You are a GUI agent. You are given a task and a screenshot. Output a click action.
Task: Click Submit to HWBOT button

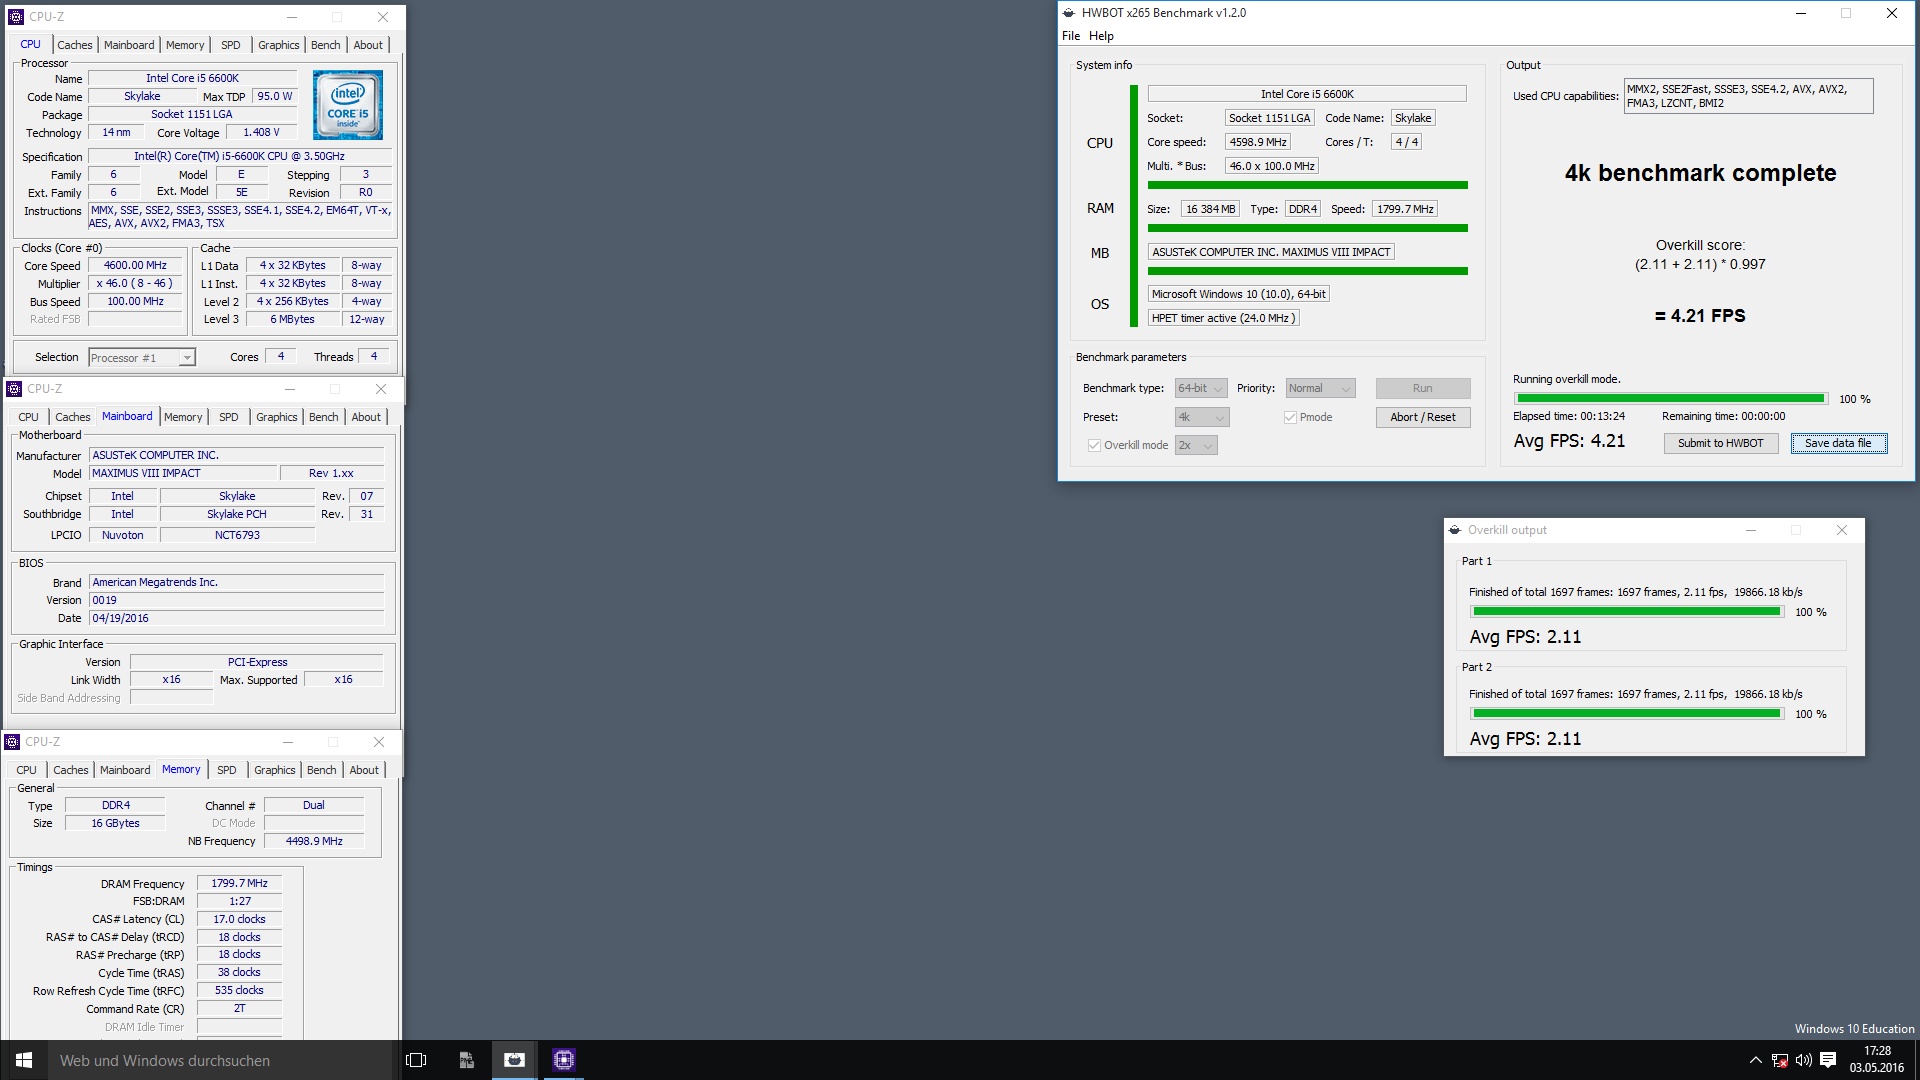pos(1721,444)
